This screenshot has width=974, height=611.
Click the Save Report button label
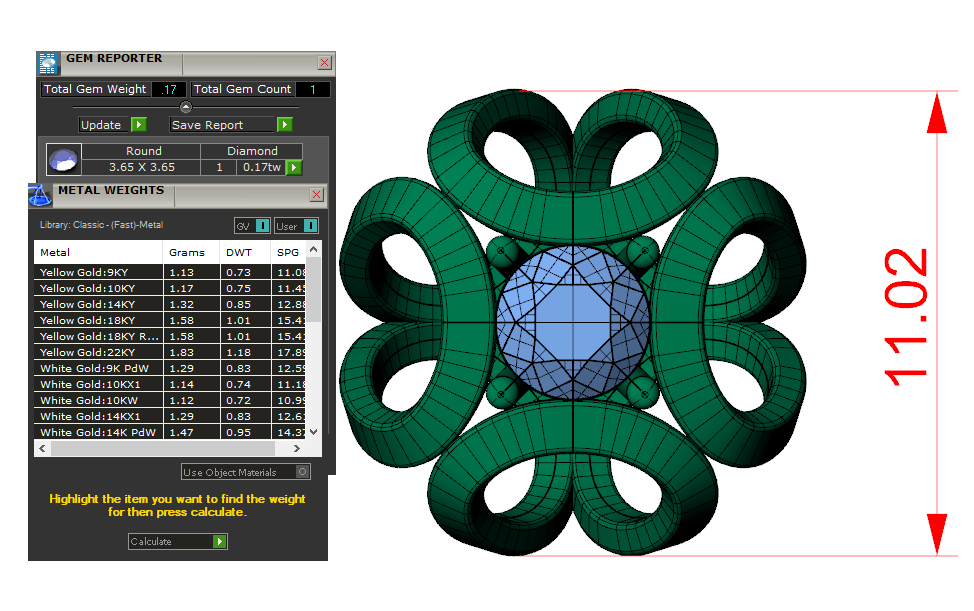click(208, 125)
